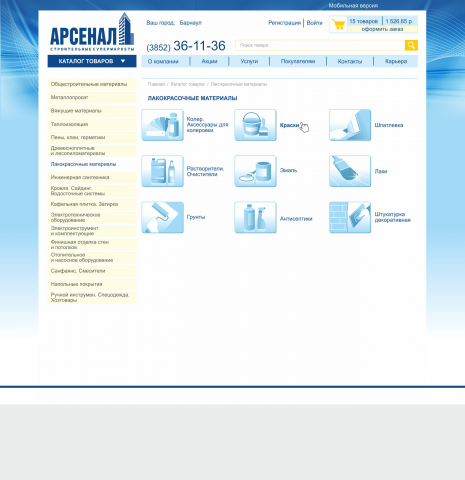Click the magnifier search button
The height and width of the screenshot is (480, 465).
click(411, 45)
